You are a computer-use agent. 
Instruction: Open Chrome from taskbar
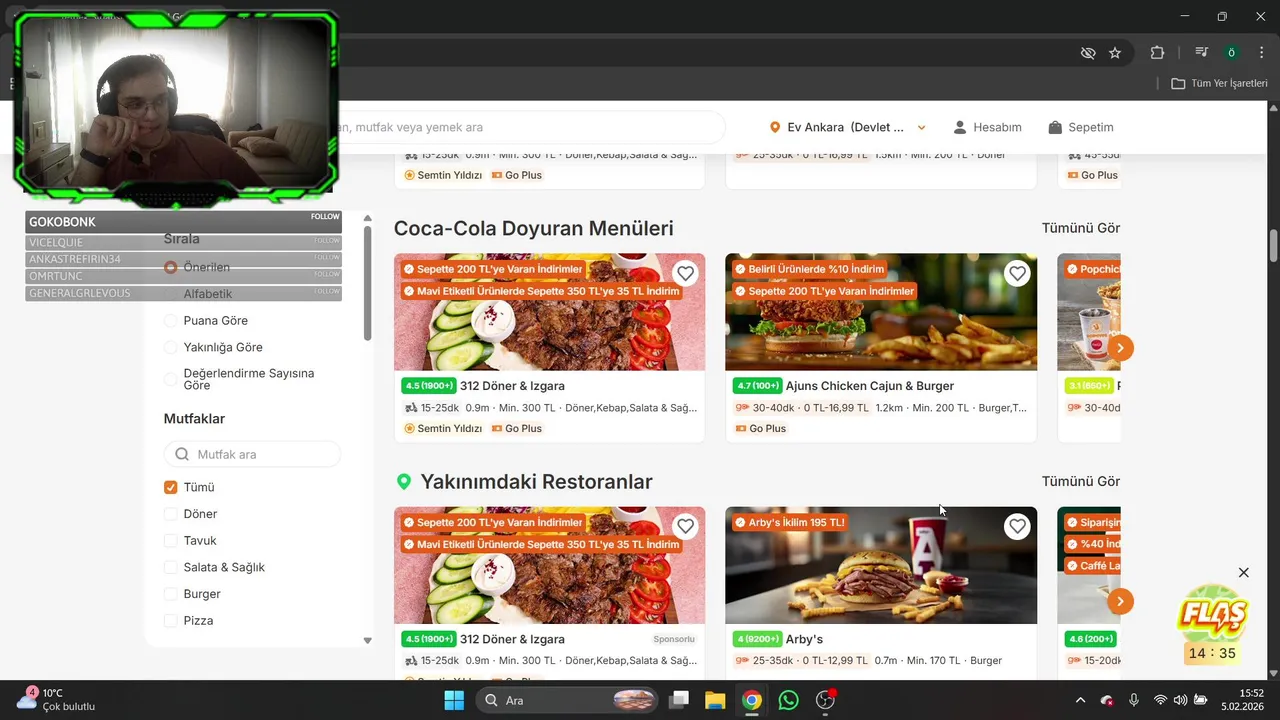751,700
